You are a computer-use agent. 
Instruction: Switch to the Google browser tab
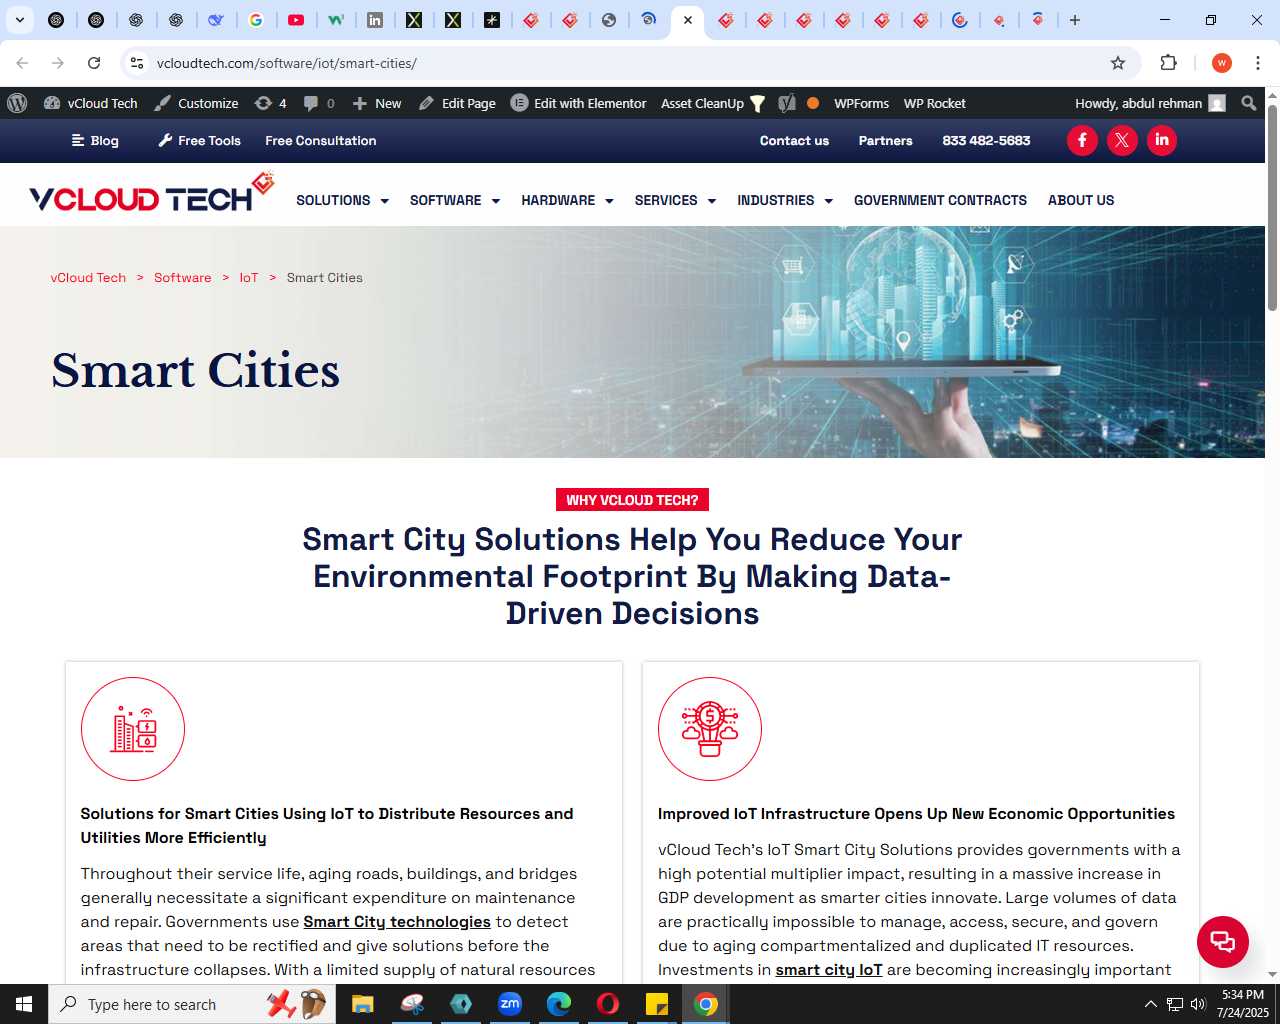[256, 20]
